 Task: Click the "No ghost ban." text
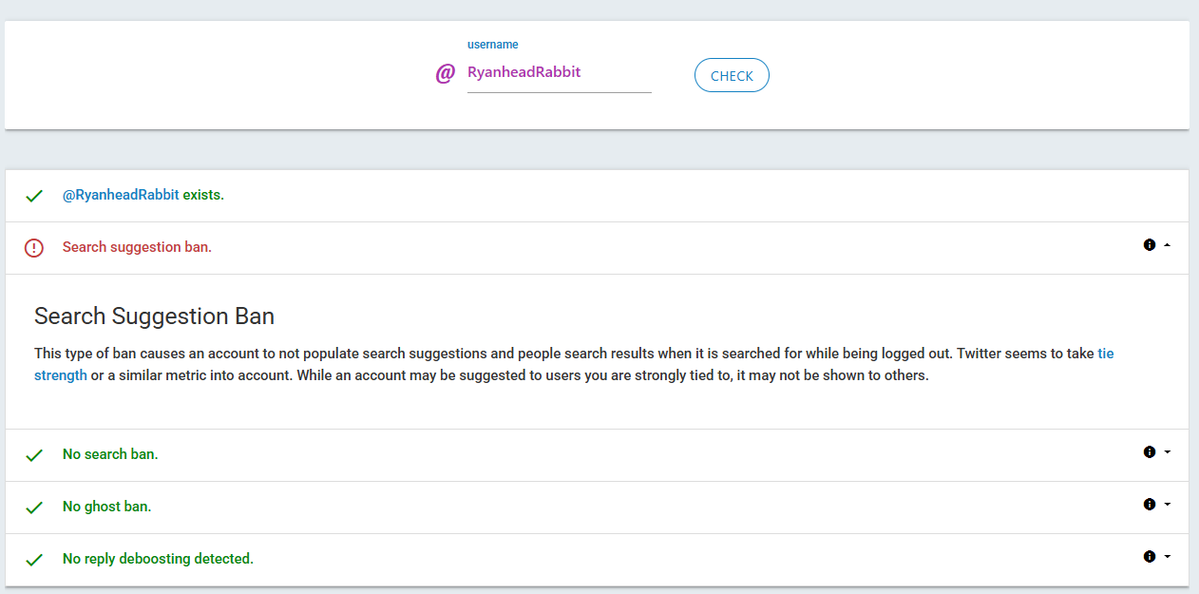point(107,506)
